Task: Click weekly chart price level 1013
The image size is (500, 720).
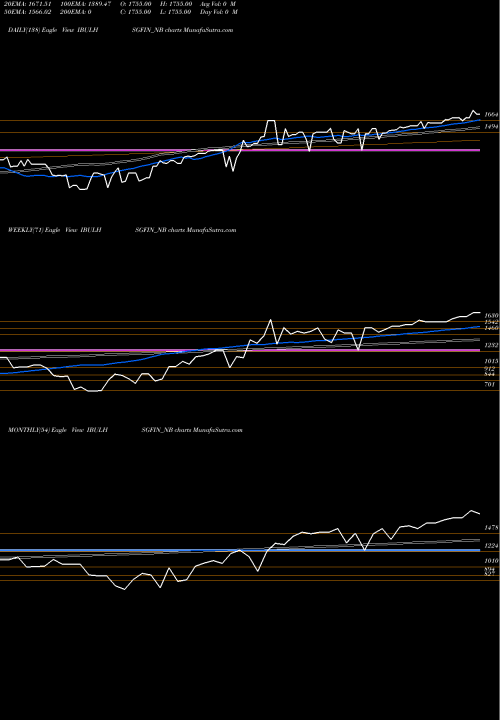Action: [x=491, y=361]
